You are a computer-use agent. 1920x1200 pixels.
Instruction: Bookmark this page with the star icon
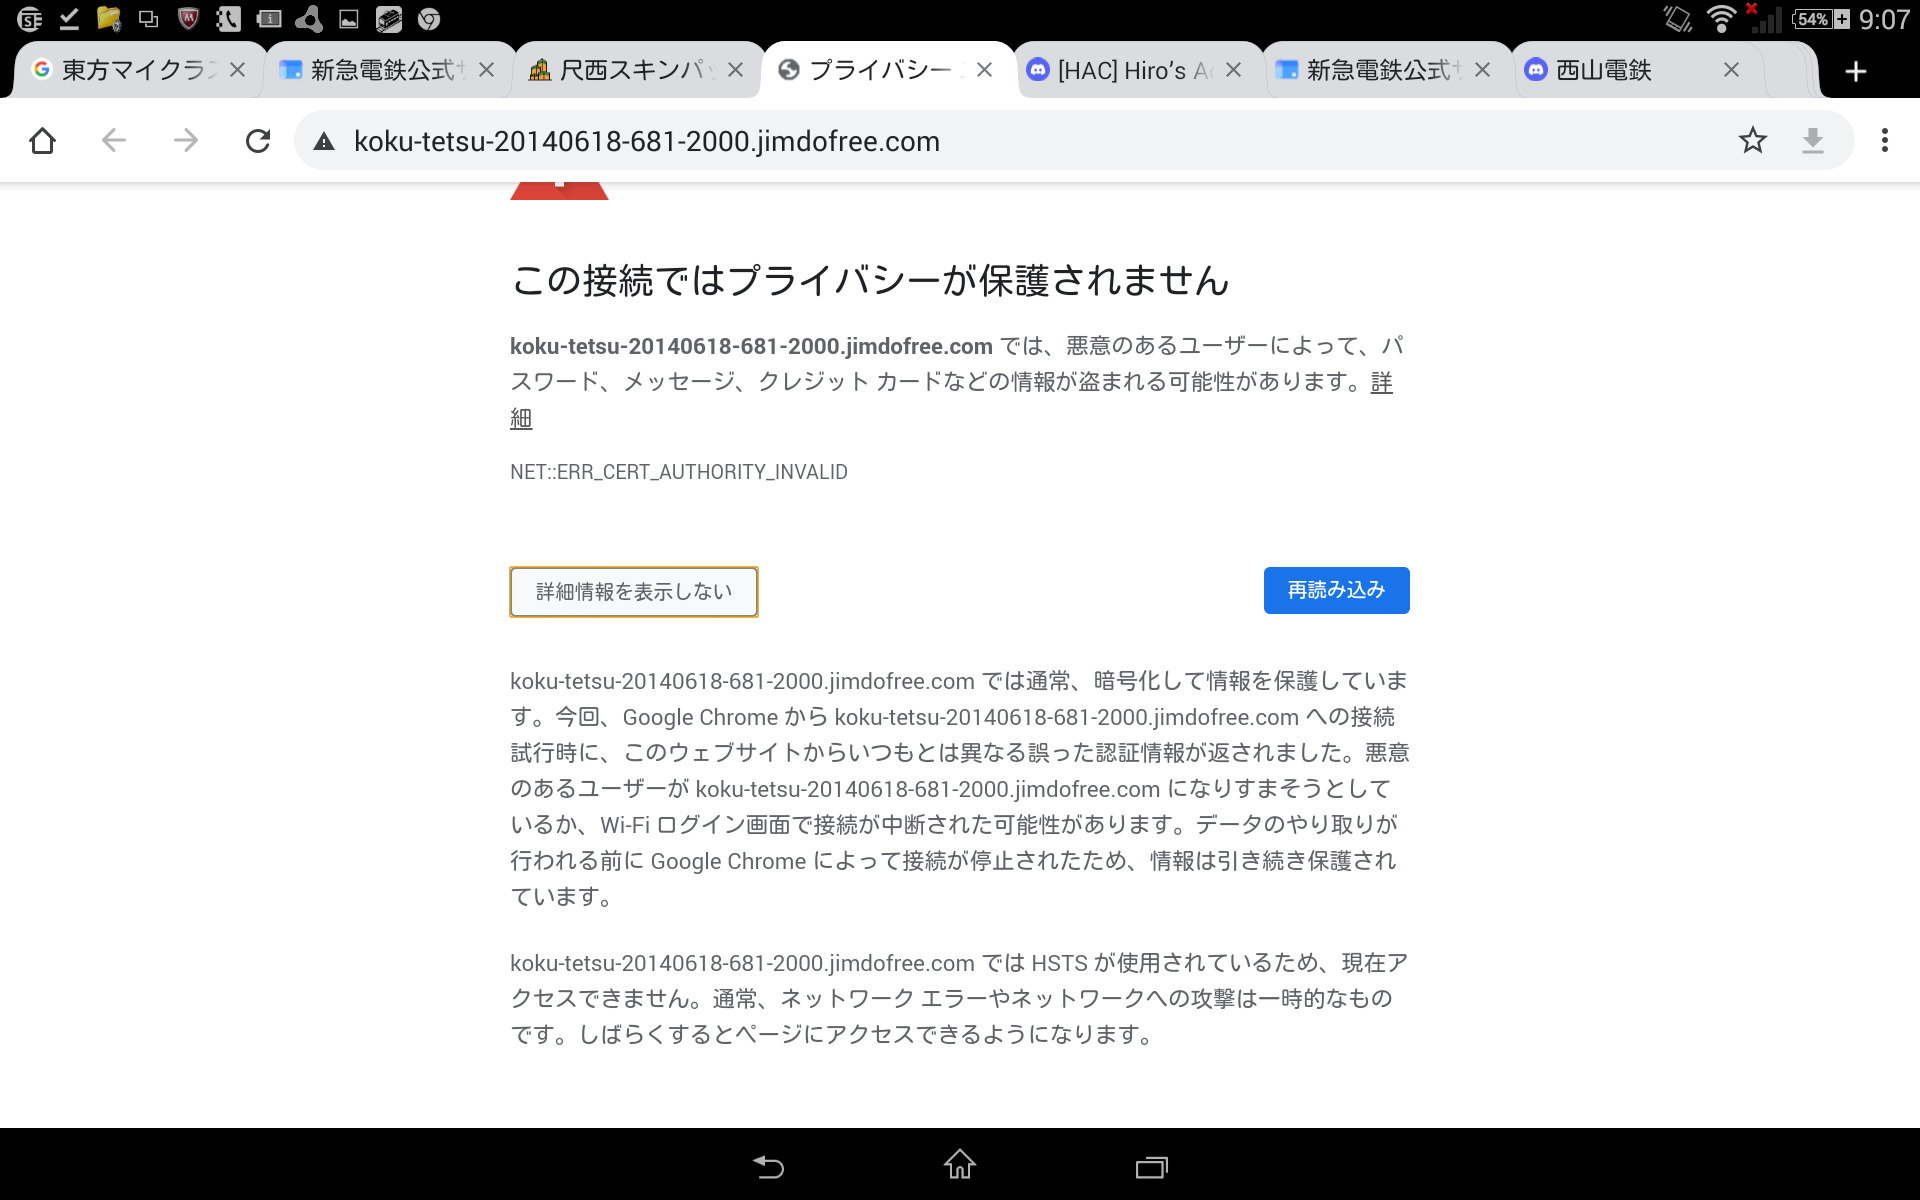1752,141
